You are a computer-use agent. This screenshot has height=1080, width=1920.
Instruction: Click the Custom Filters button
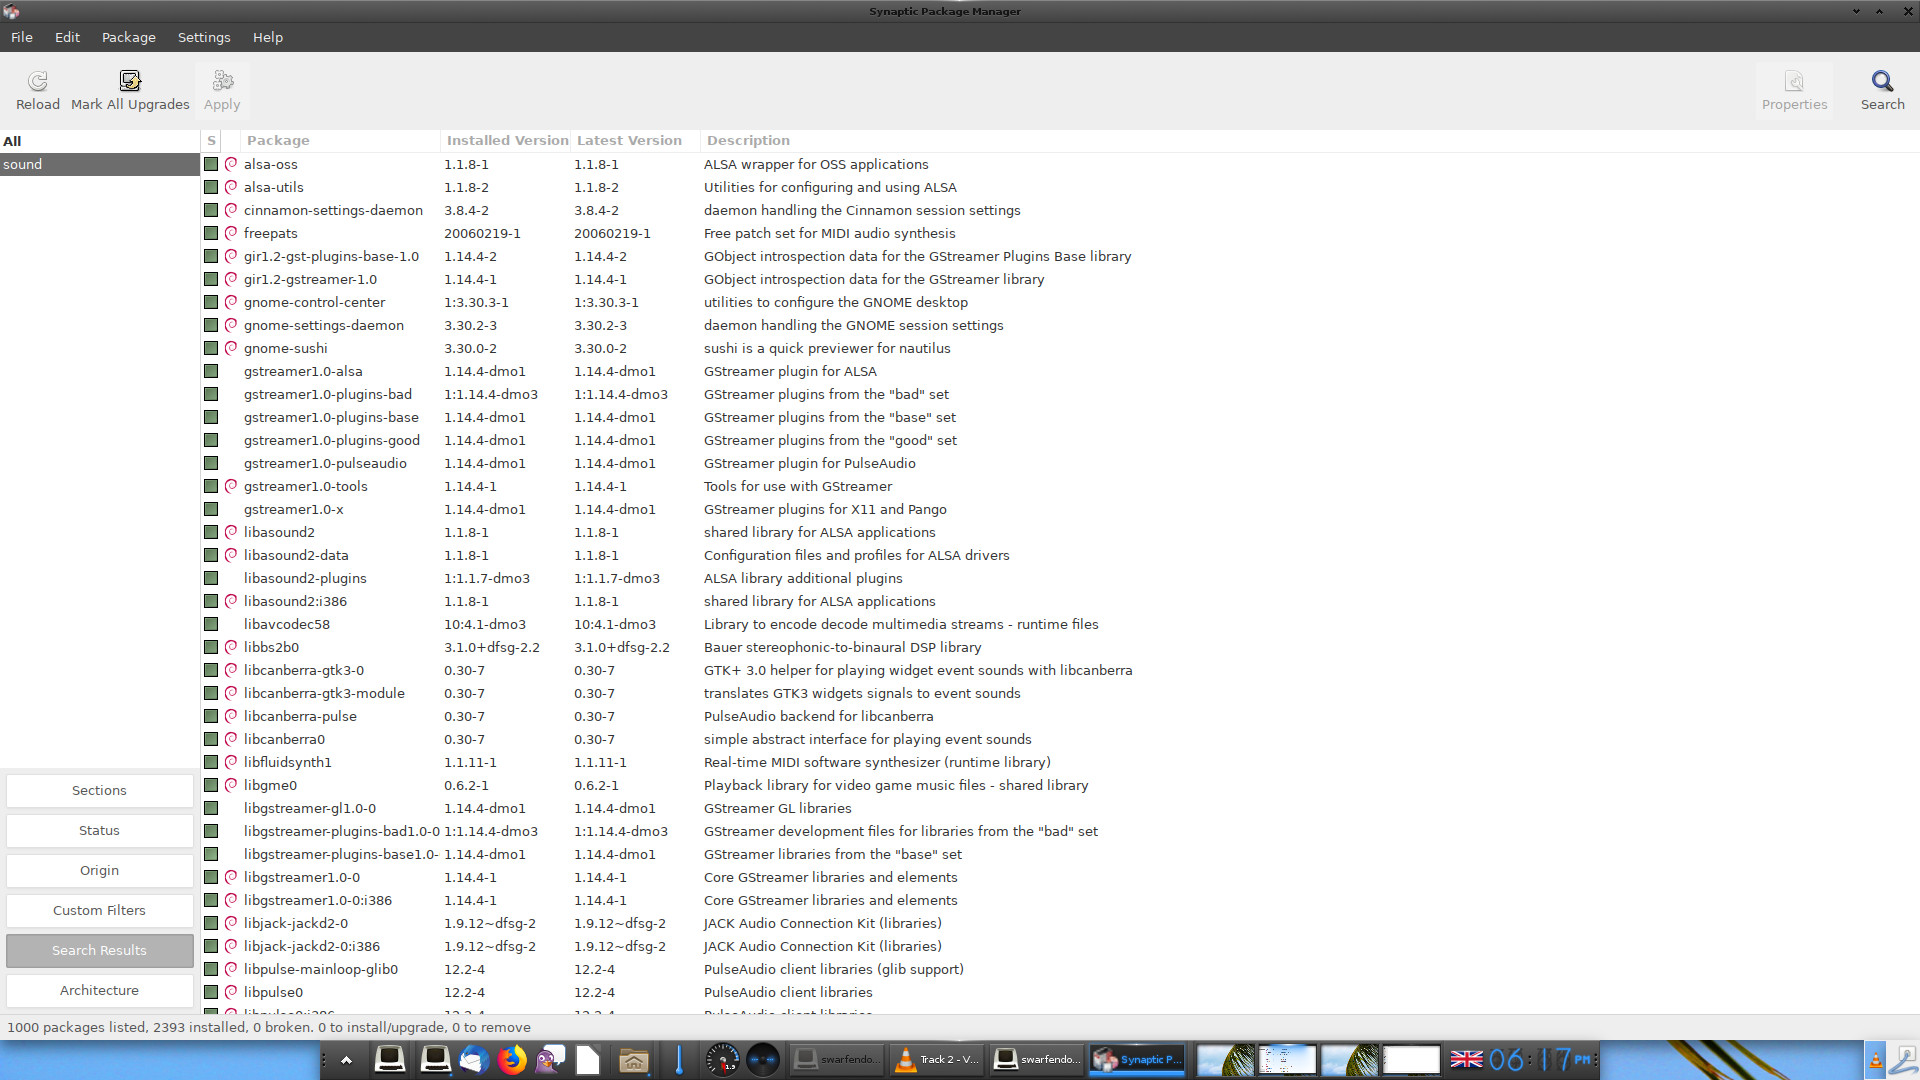point(99,910)
